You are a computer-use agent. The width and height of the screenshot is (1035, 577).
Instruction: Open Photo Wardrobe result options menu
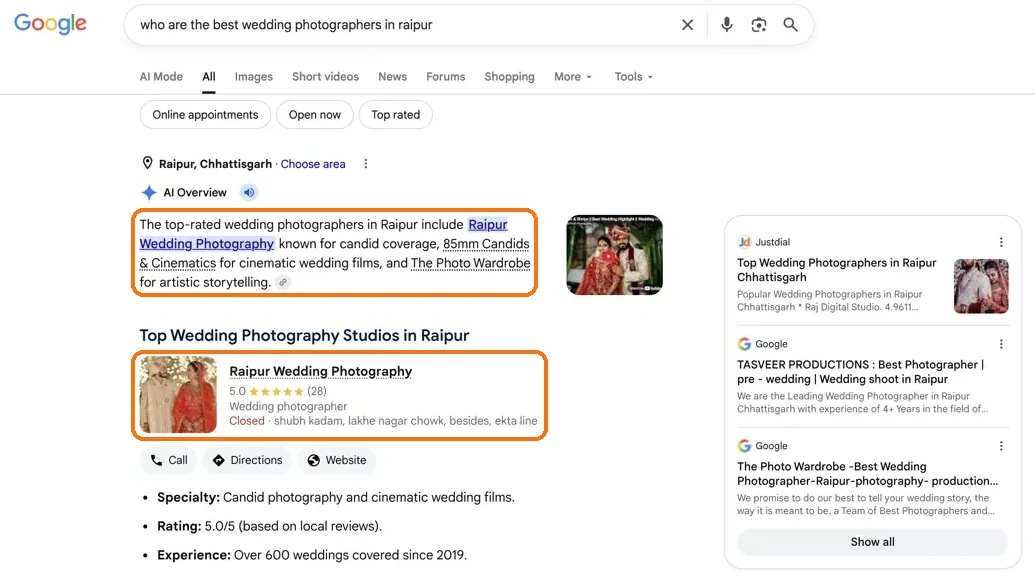click(1001, 446)
